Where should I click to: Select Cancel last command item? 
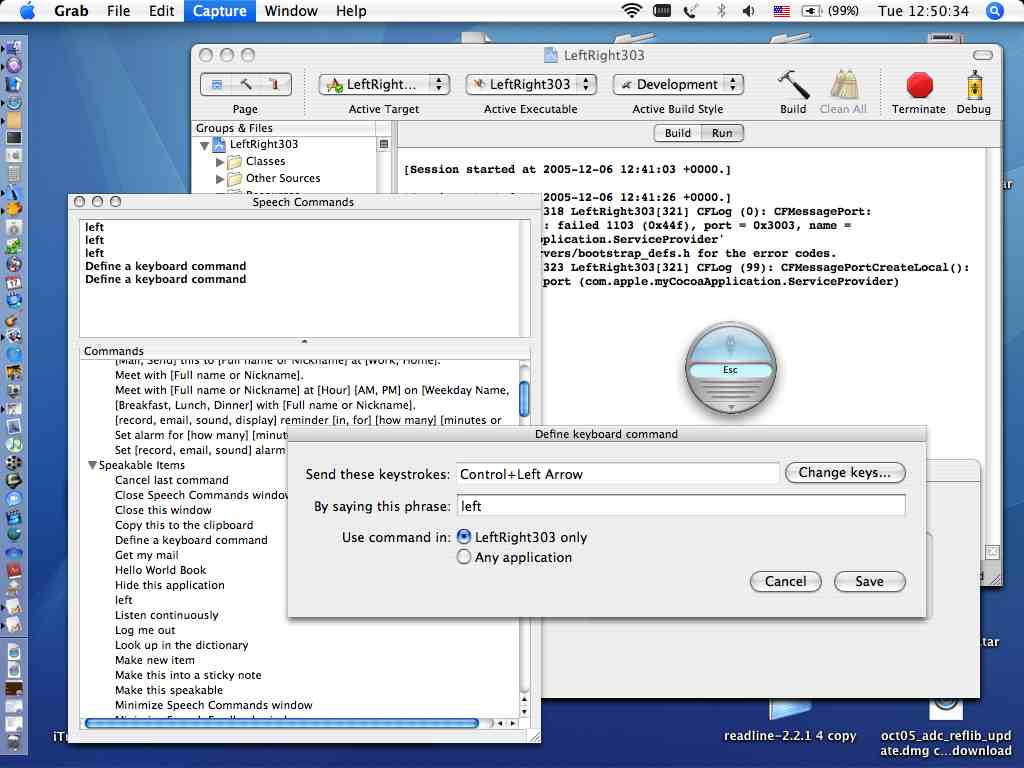[172, 480]
